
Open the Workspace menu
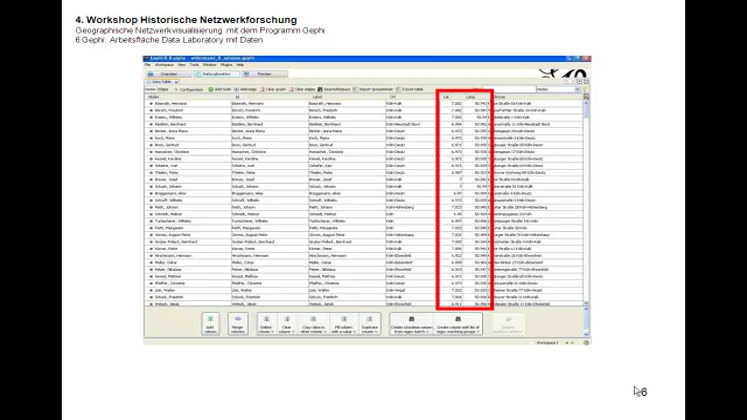[163, 64]
